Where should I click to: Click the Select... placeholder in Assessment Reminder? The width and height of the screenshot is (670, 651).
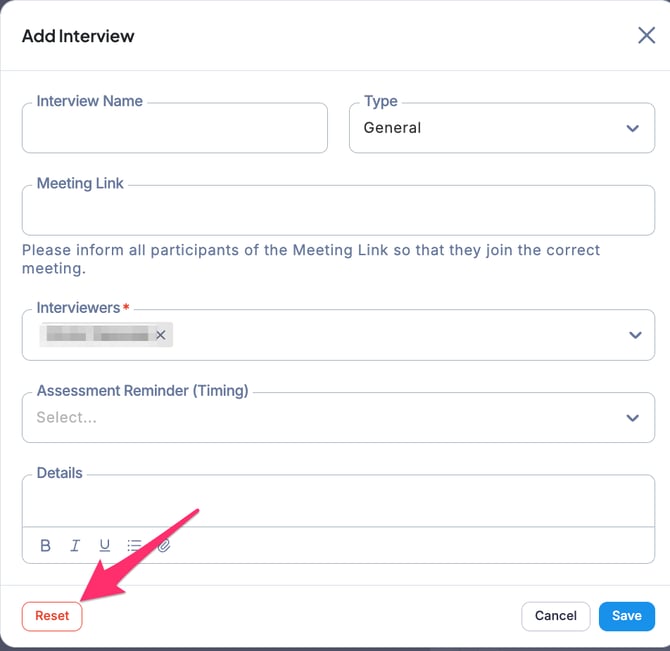[67, 418]
